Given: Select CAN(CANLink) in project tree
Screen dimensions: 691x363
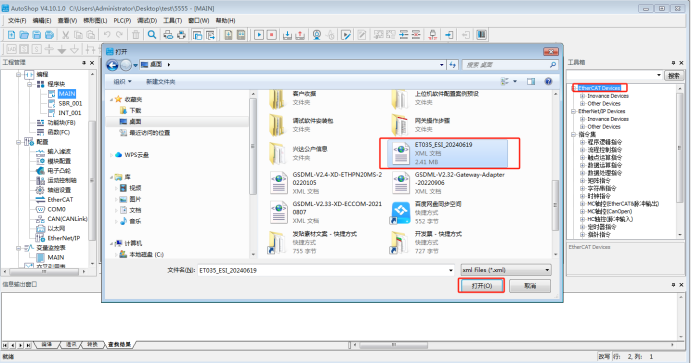Looking at the screenshot, I should 67,219.
